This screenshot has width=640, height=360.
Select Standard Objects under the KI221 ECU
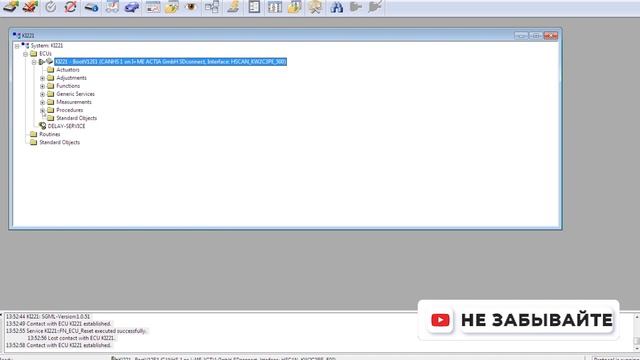point(76,118)
